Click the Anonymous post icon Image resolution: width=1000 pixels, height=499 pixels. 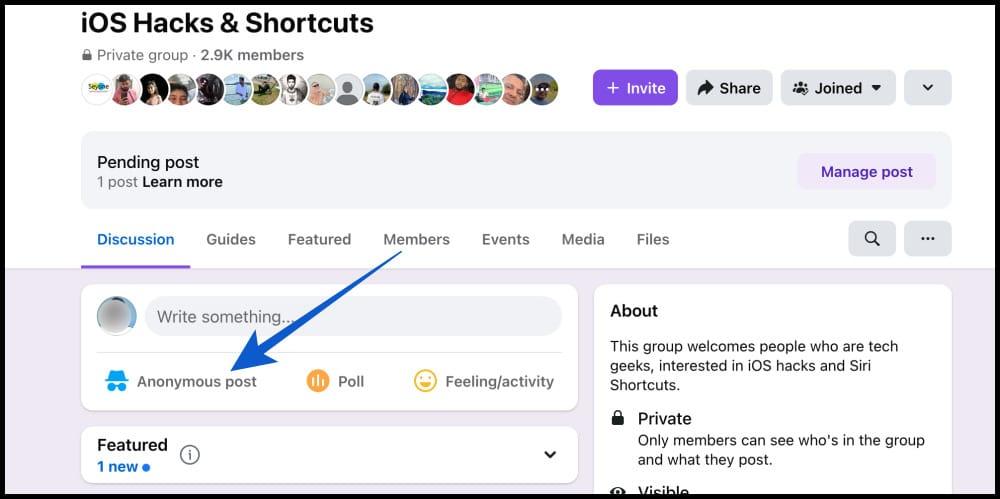tap(117, 381)
